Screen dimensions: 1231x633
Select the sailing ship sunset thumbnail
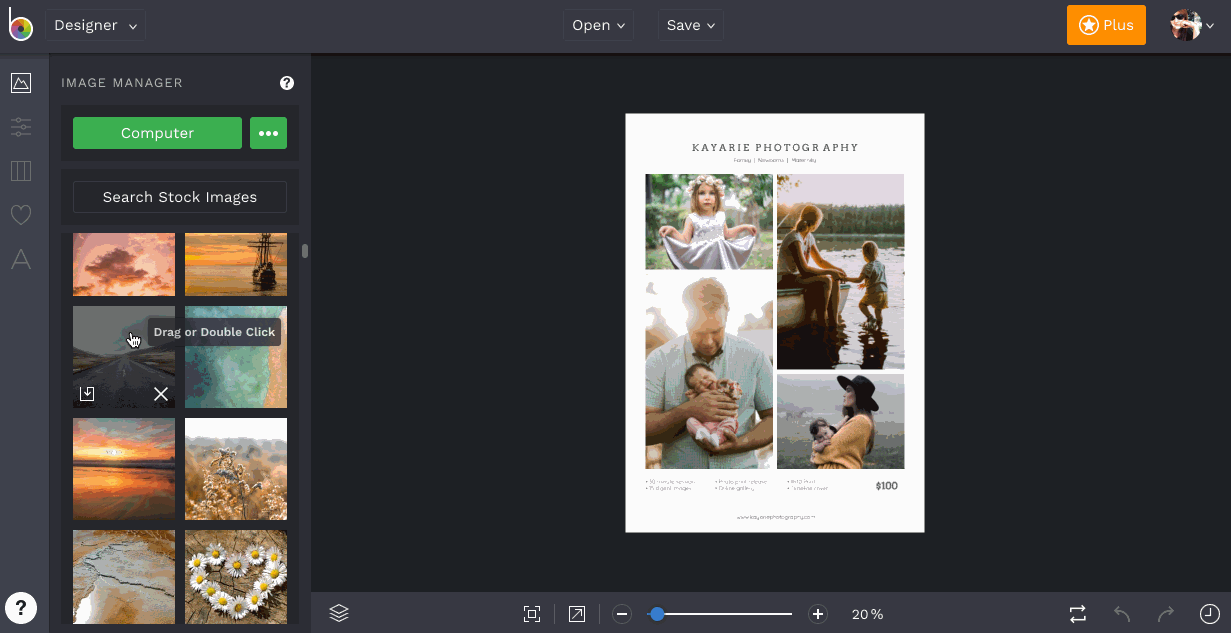click(236, 264)
